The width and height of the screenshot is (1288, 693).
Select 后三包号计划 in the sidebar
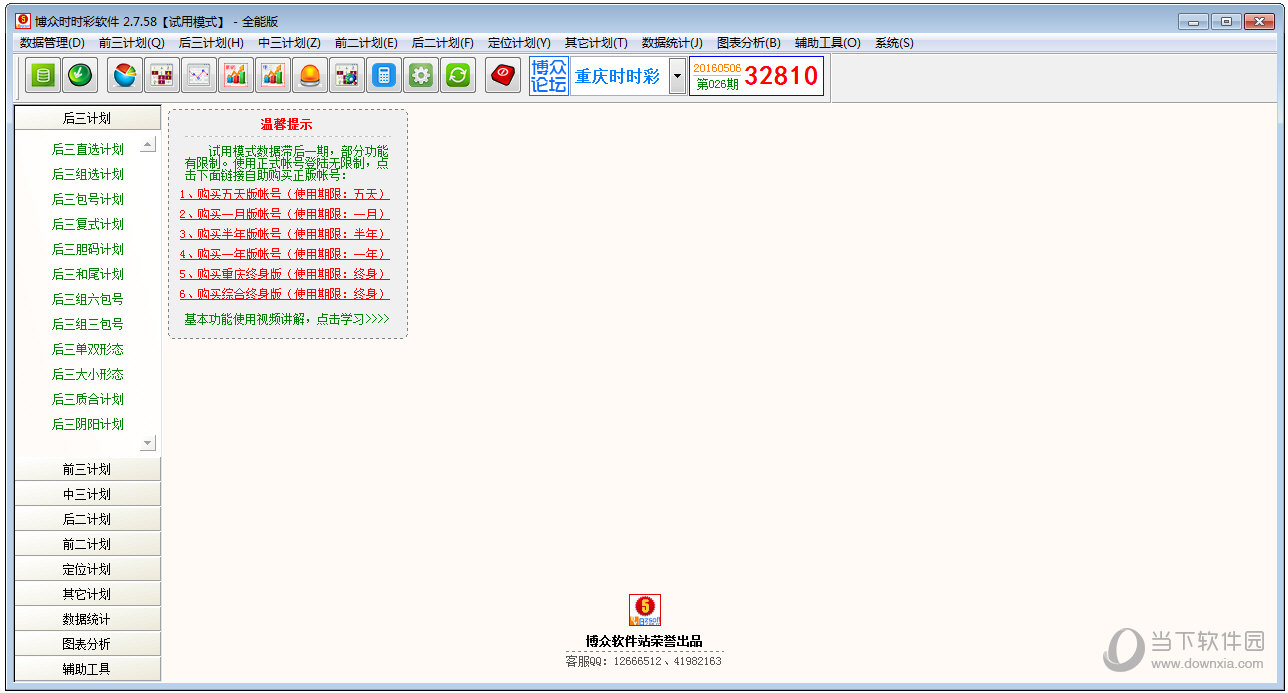click(88, 199)
